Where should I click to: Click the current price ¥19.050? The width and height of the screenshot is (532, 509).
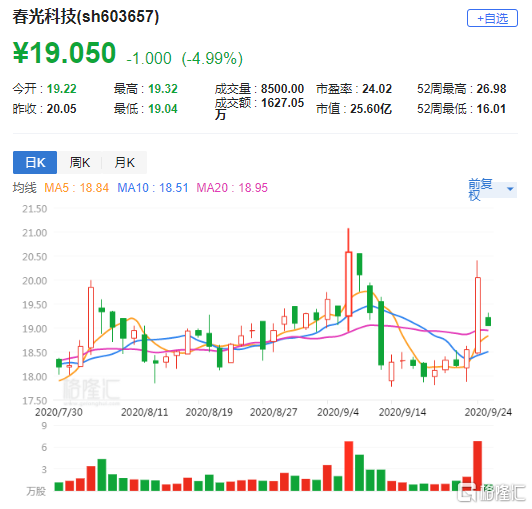tap(64, 53)
